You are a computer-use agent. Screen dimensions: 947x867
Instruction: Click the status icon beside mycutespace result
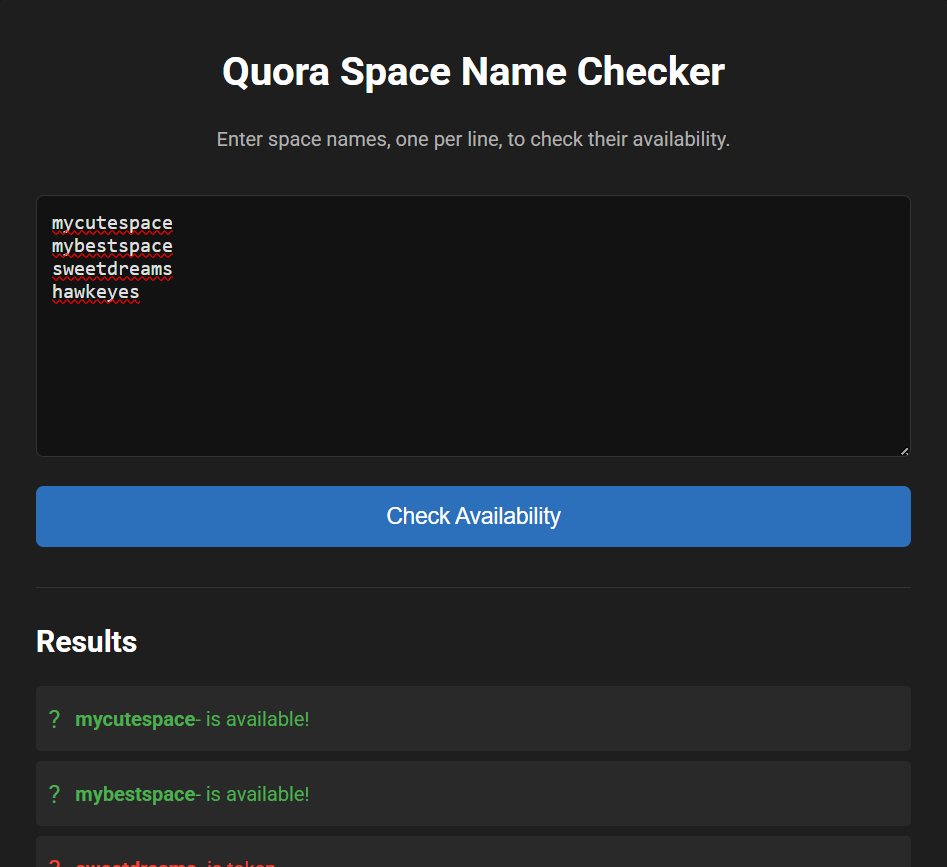(x=54, y=719)
